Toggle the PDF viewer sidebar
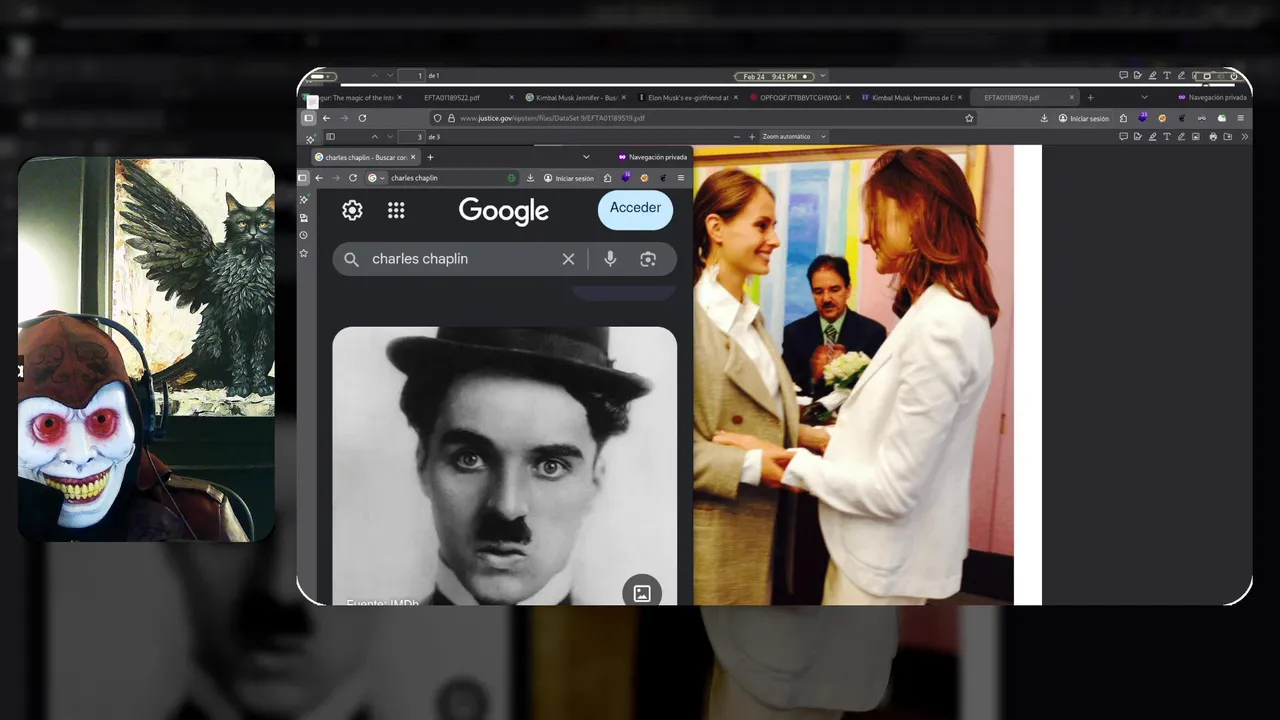The image size is (1280, 720). (x=330, y=136)
